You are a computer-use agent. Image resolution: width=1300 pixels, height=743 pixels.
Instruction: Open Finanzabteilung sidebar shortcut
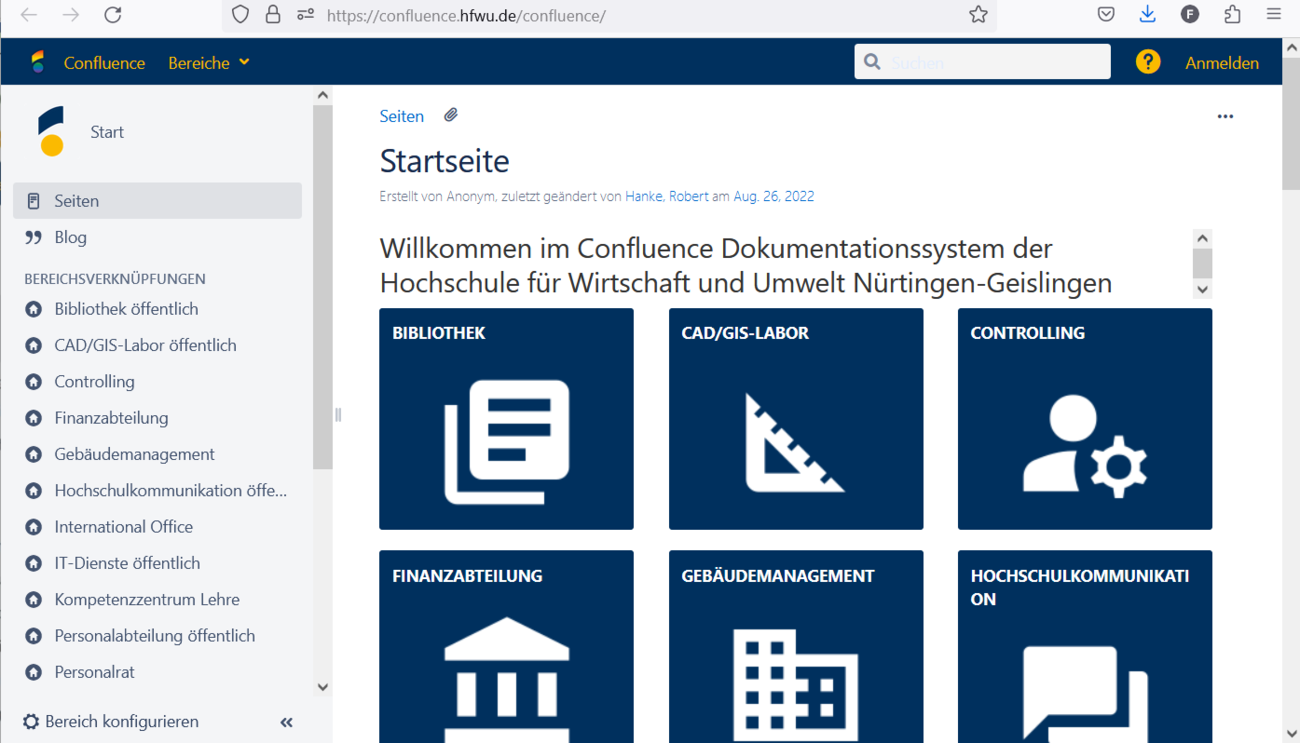(111, 418)
